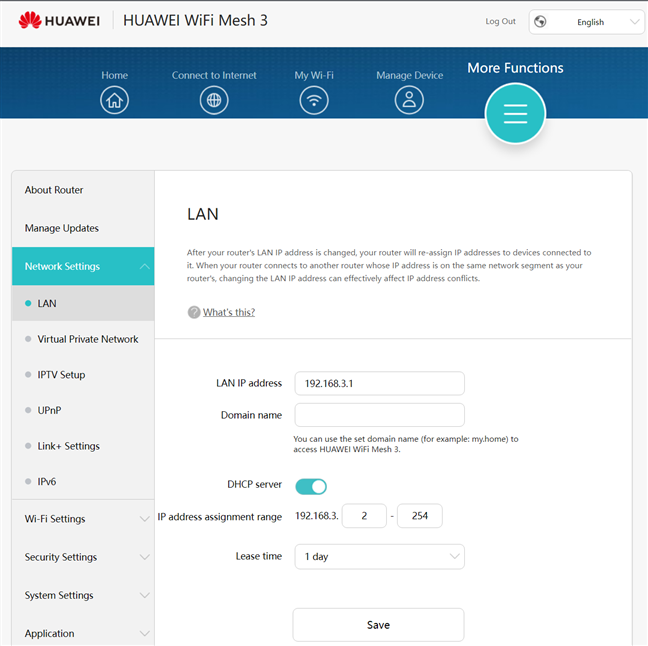Select LAN in the sidebar
This screenshot has height=646, width=648.
(x=83, y=303)
